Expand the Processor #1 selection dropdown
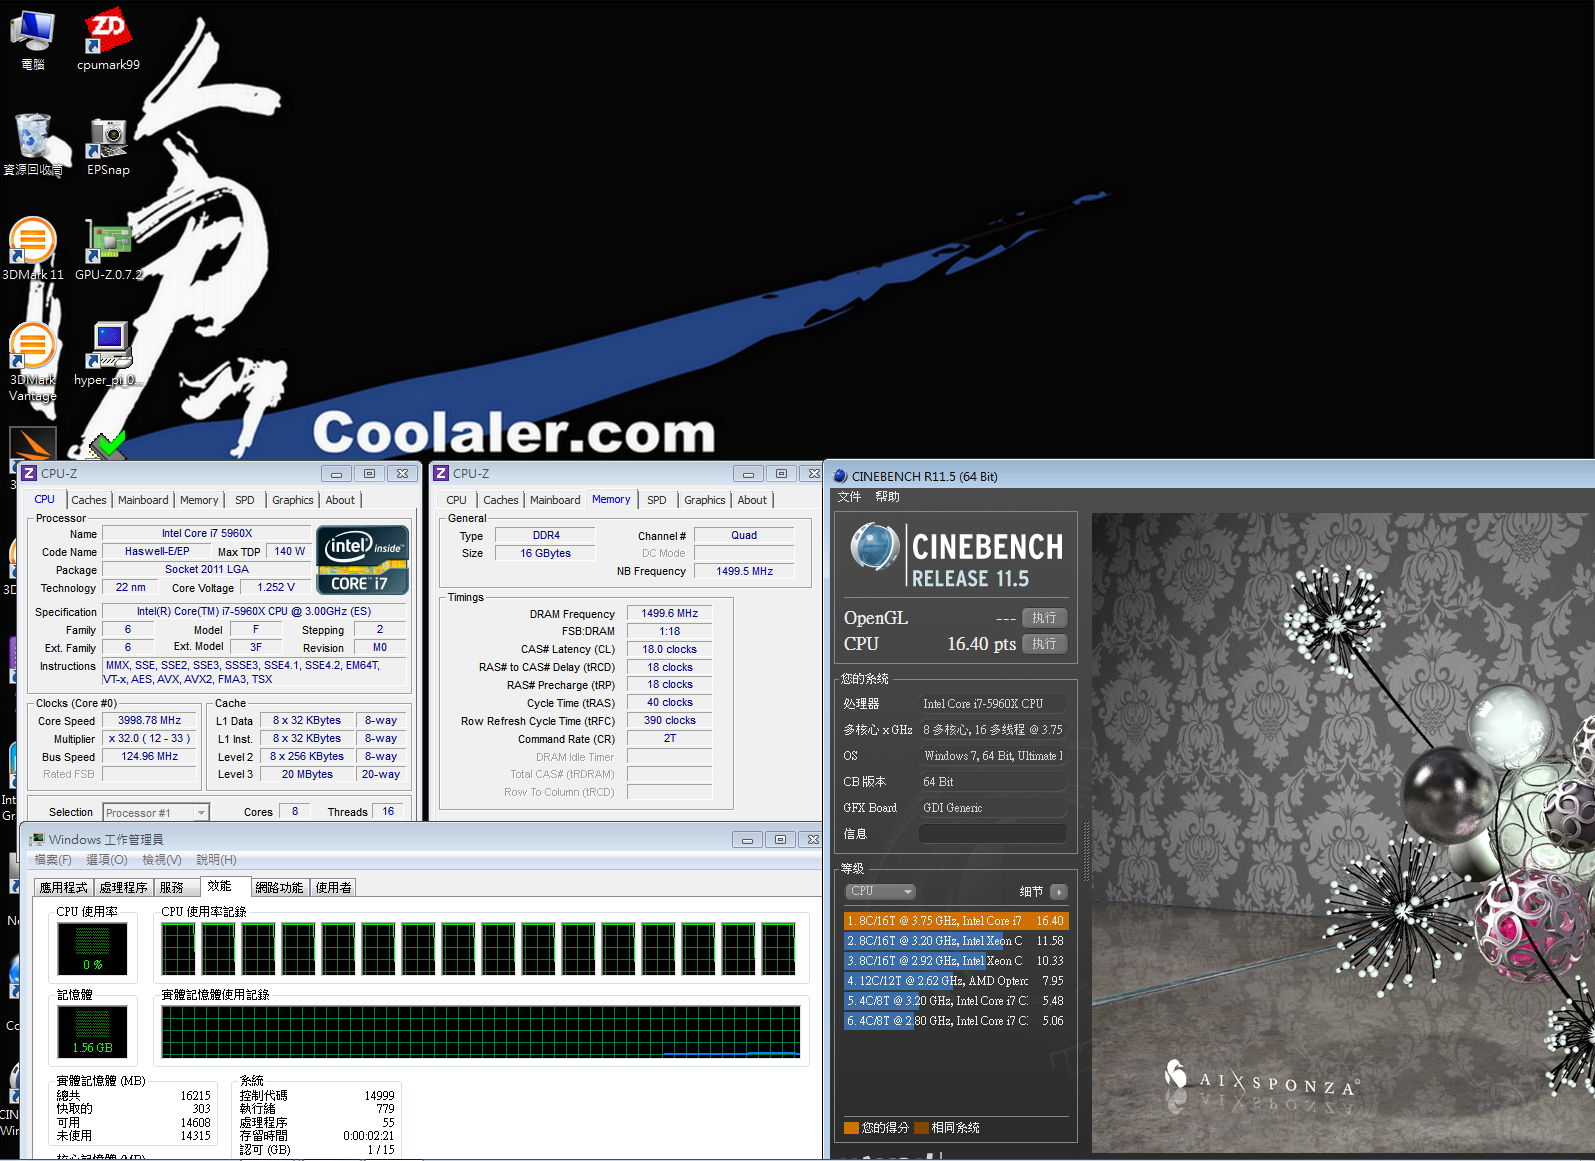 tap(156, 813)
